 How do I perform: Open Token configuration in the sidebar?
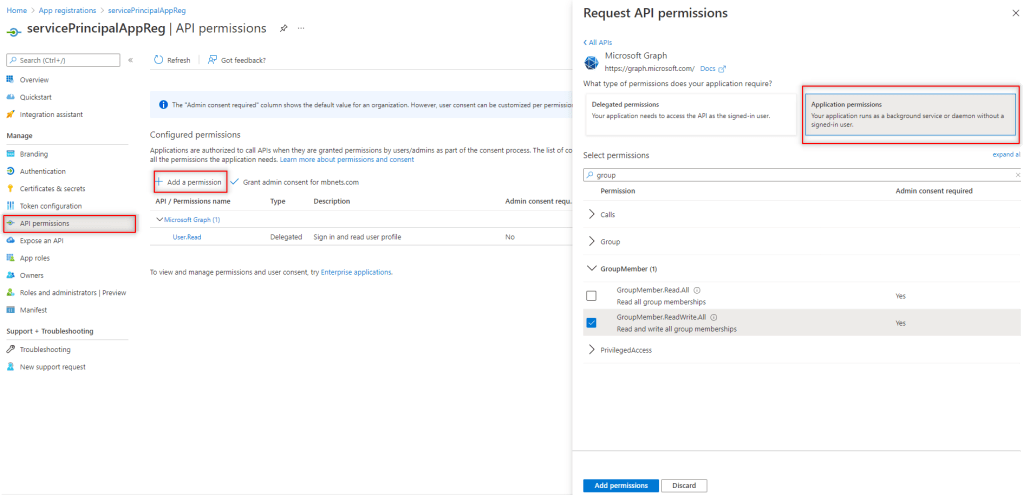pos(52,205)
